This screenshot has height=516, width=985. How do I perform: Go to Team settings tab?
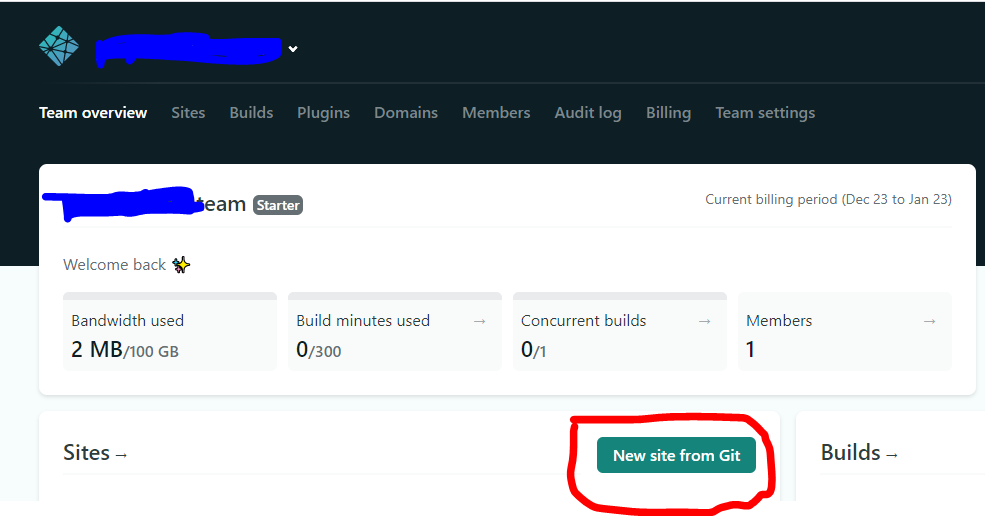click(x=765, y=113)
